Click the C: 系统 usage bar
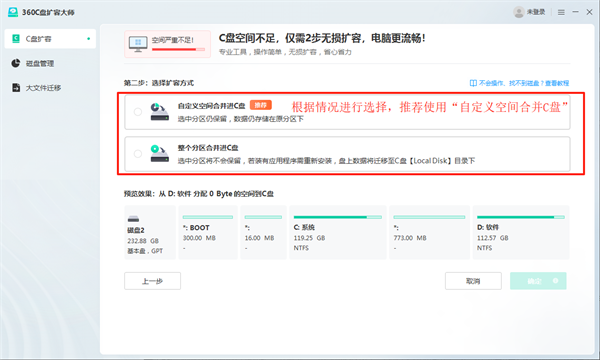 pyautogui.click(x=338, y=217)
